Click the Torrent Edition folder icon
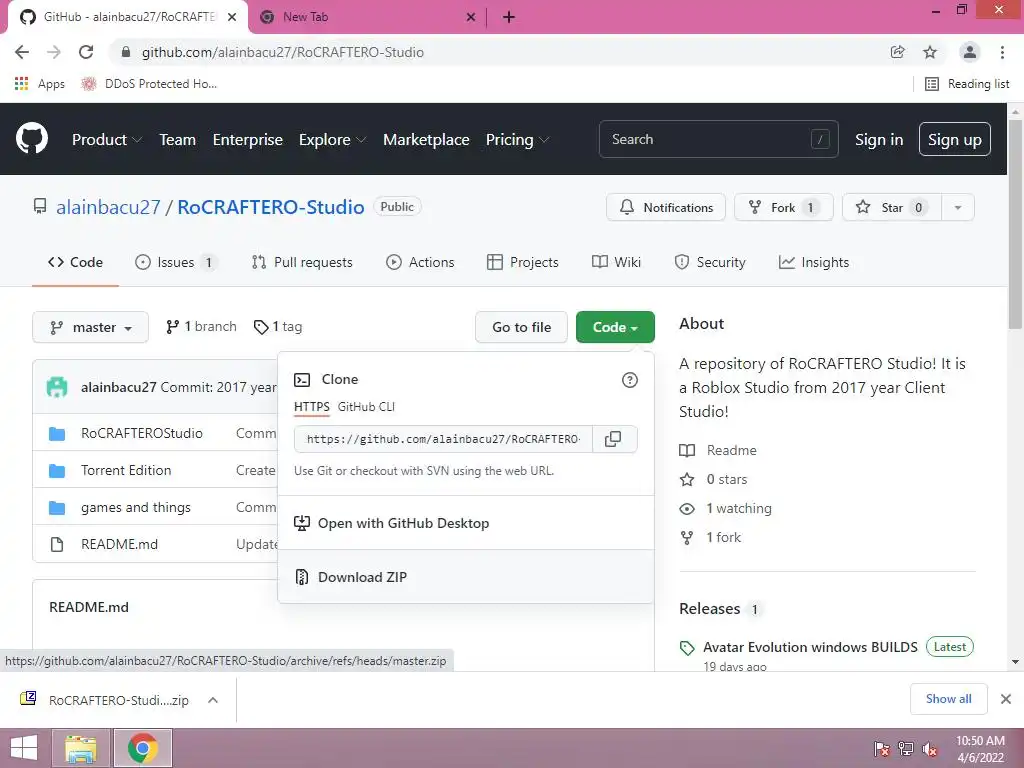1024x768 pixels. coord(57,470)
